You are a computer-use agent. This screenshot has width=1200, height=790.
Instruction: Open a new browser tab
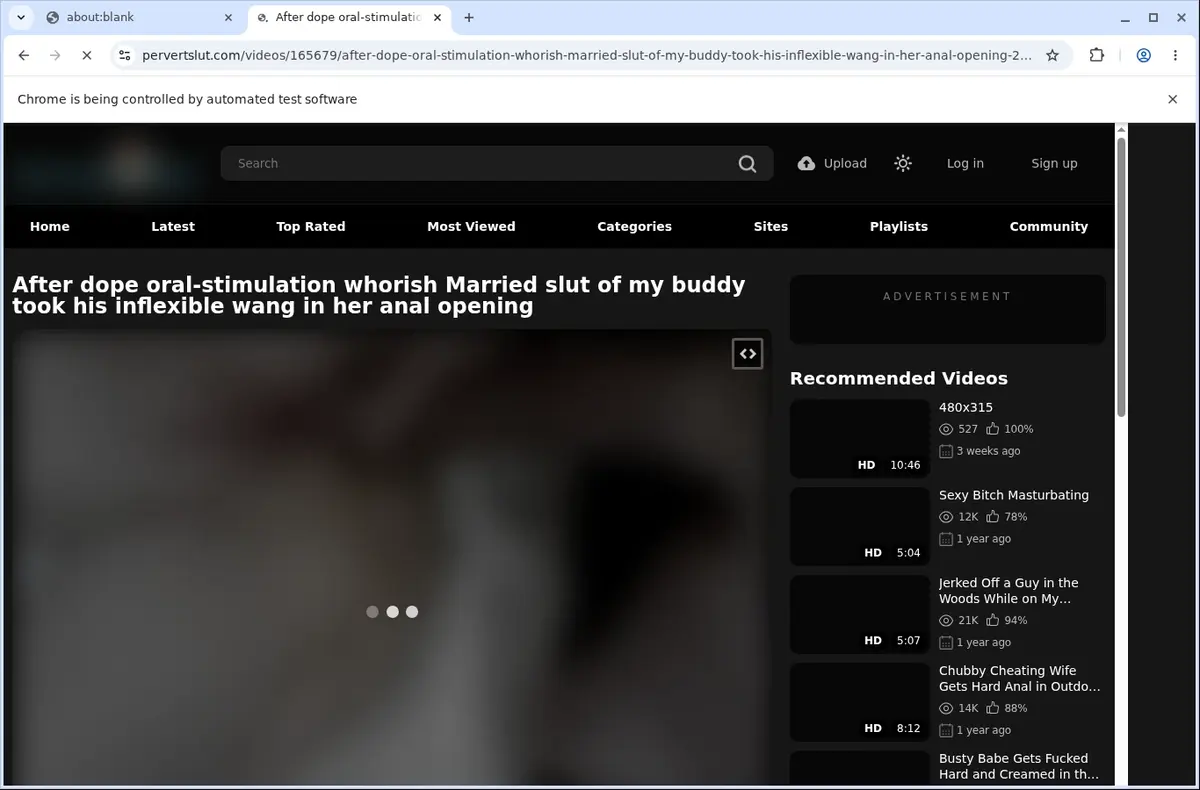click(x=469, y=17)
